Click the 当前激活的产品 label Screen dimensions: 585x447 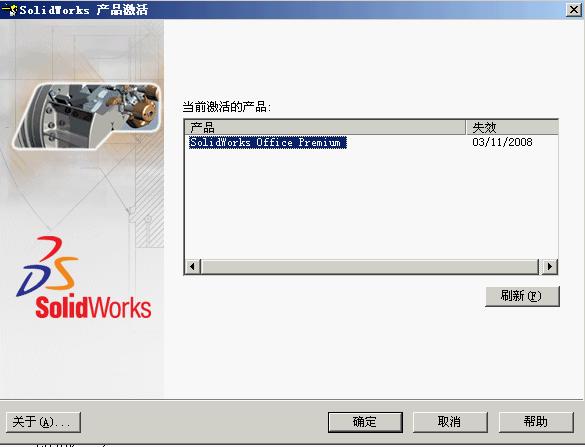coord(226,107)
